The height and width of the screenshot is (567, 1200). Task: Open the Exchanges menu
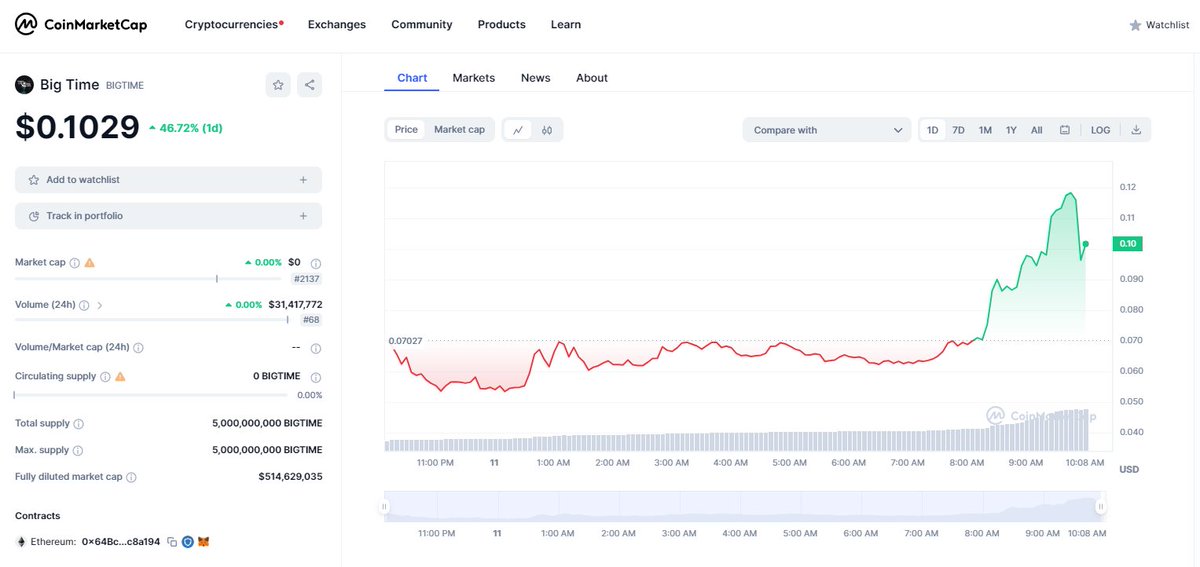[x=337, y=24]
